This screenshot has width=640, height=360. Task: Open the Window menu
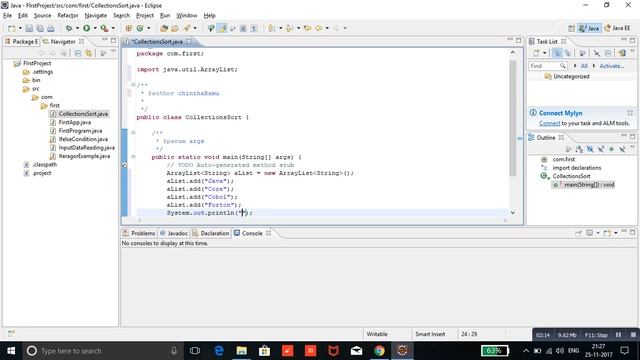click(x=187, y=16)
